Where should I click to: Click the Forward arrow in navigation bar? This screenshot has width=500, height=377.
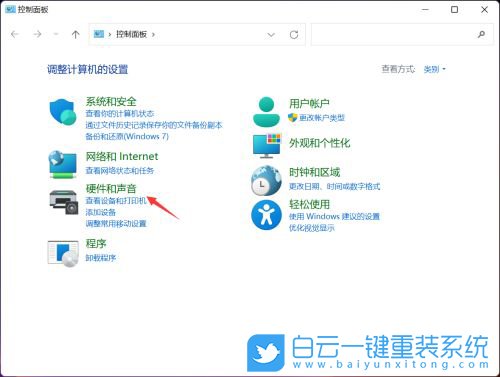(37, 34)
